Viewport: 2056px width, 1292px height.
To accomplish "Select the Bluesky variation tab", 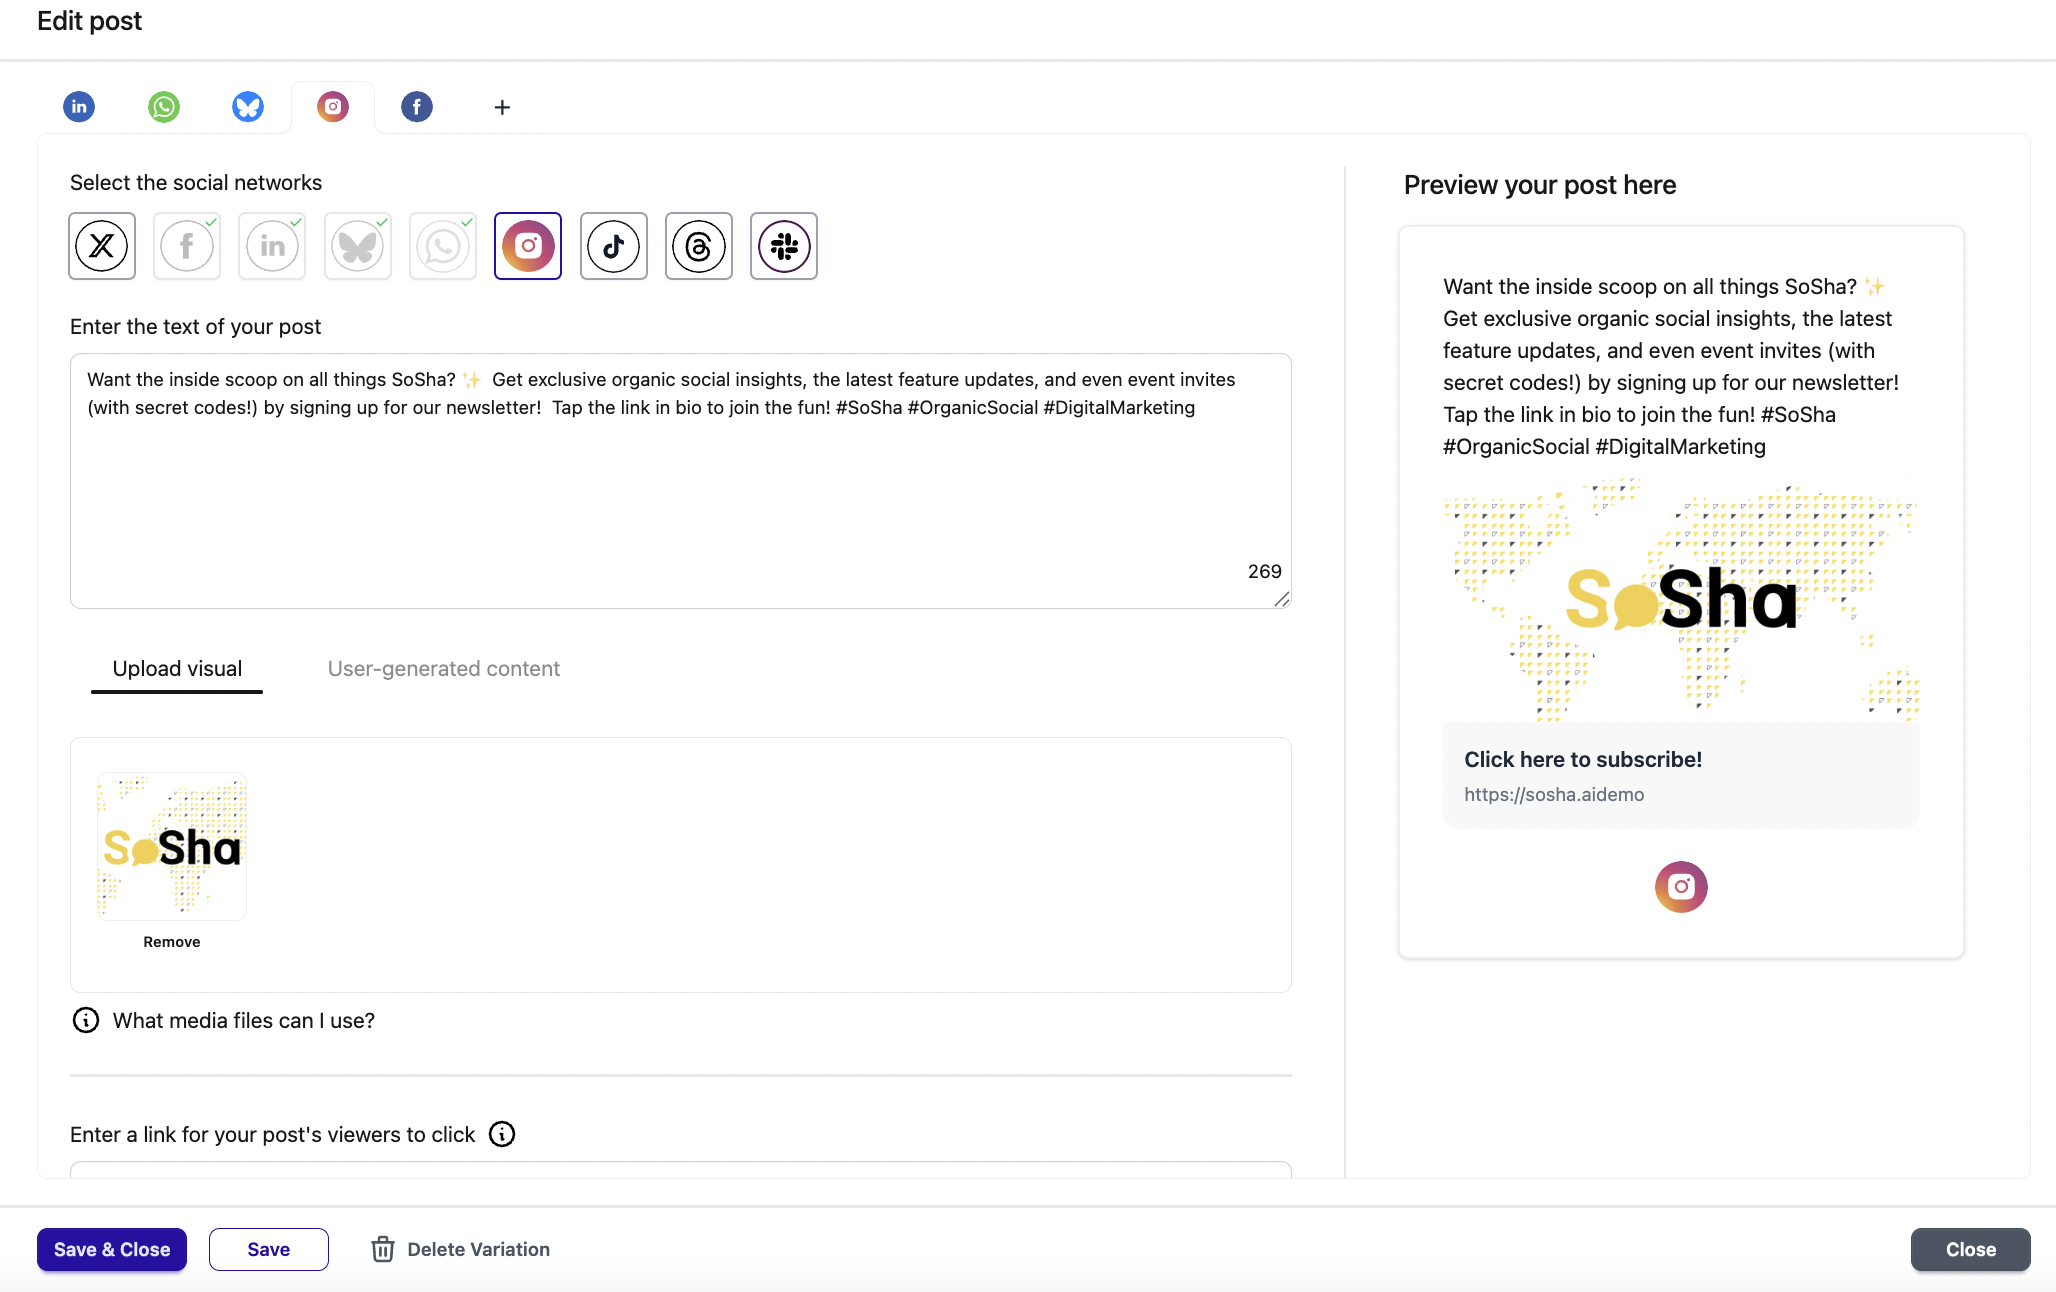I will 248,106.
